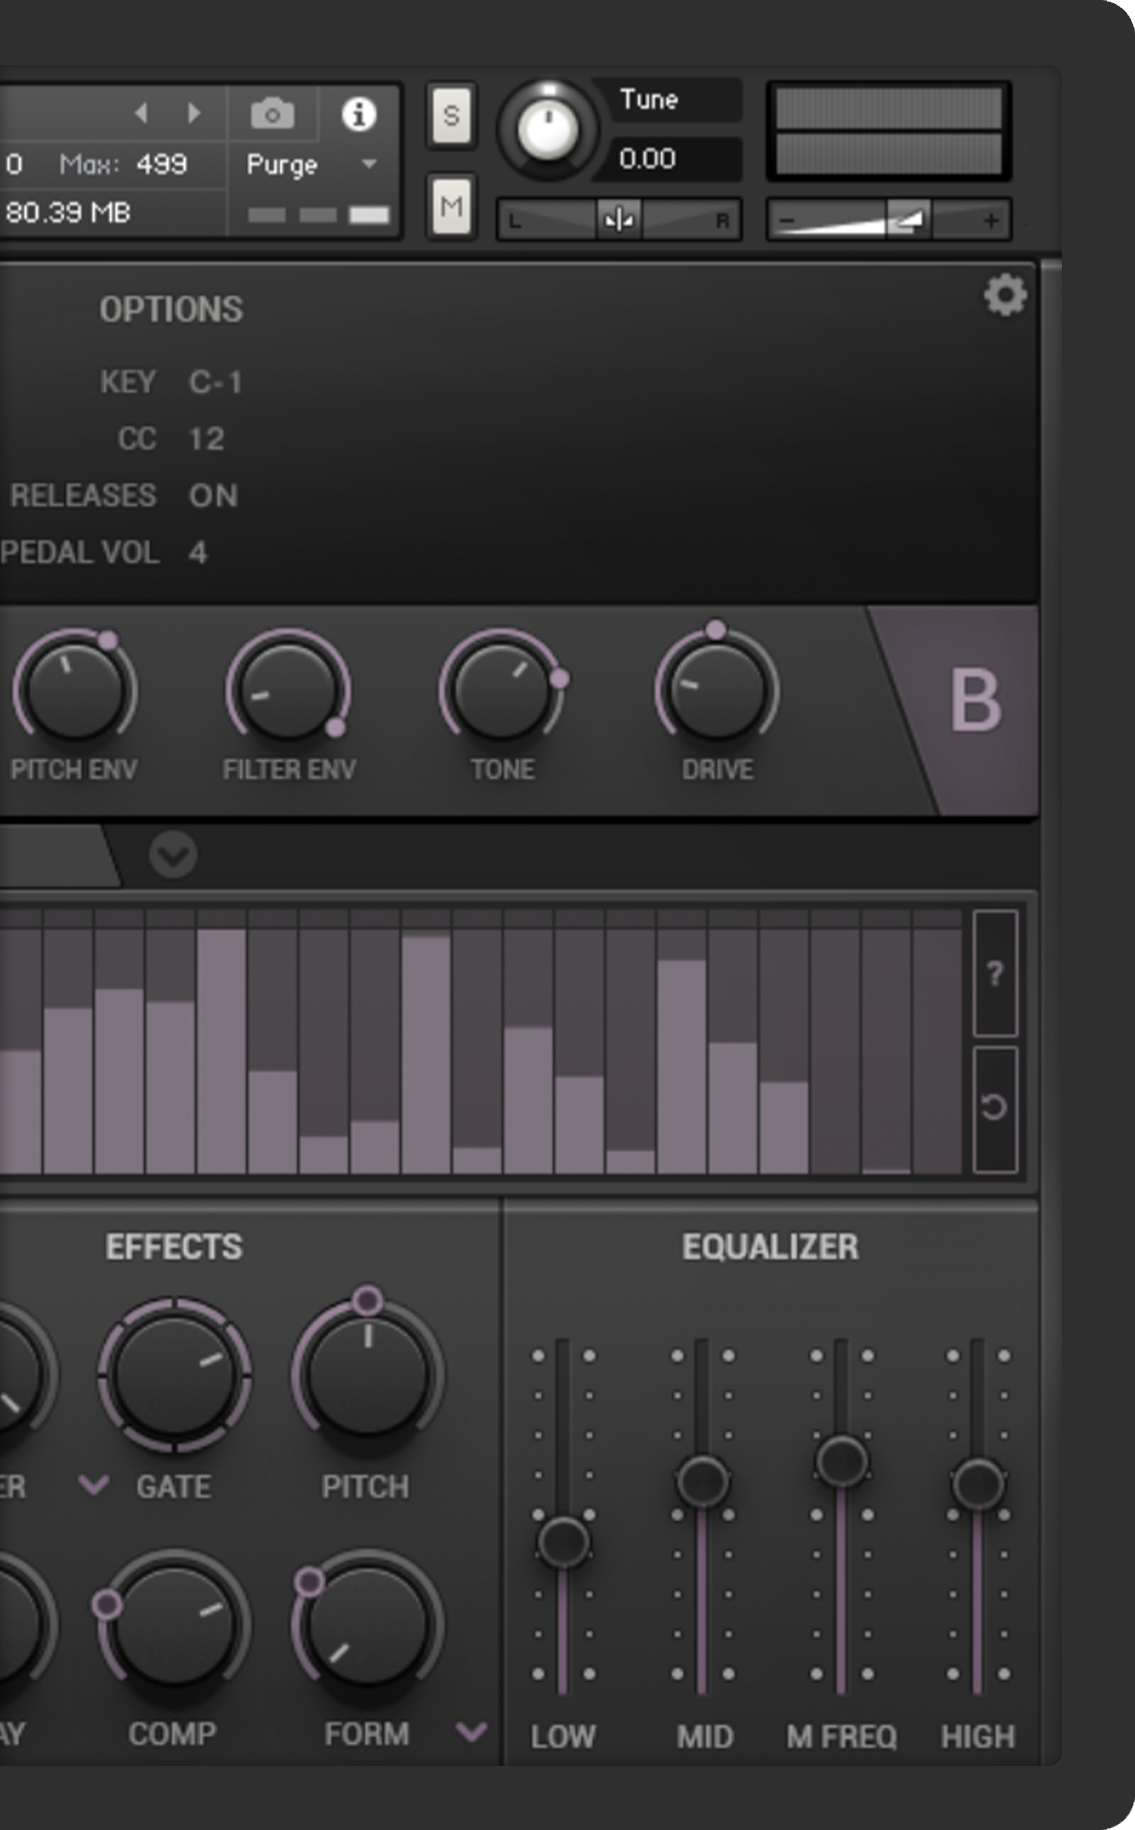1135x1830 pixels.
Task: Click the Tune value 0.00 field
Action: click(673, 159)
